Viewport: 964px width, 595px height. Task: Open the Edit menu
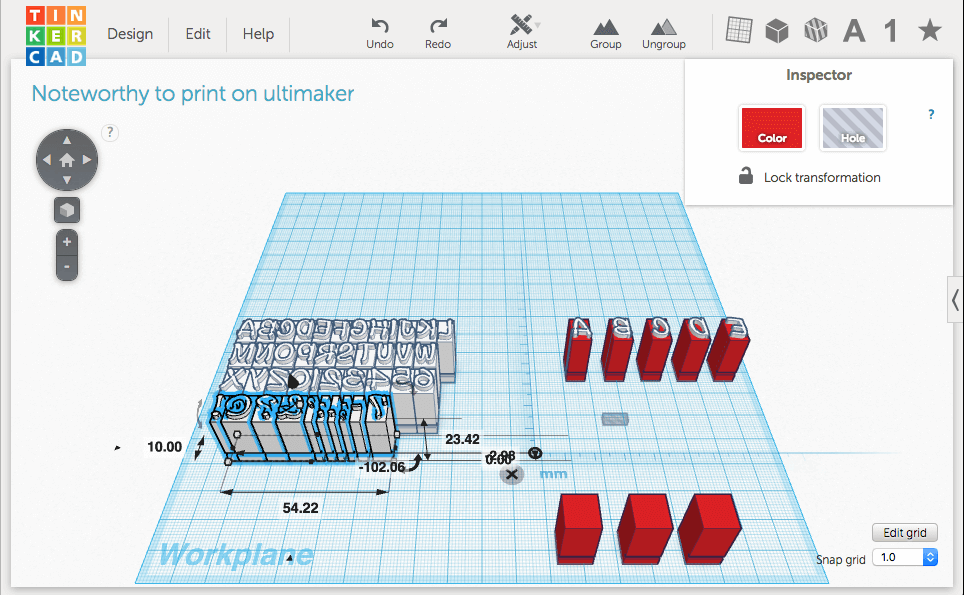(x=198, y=34)
